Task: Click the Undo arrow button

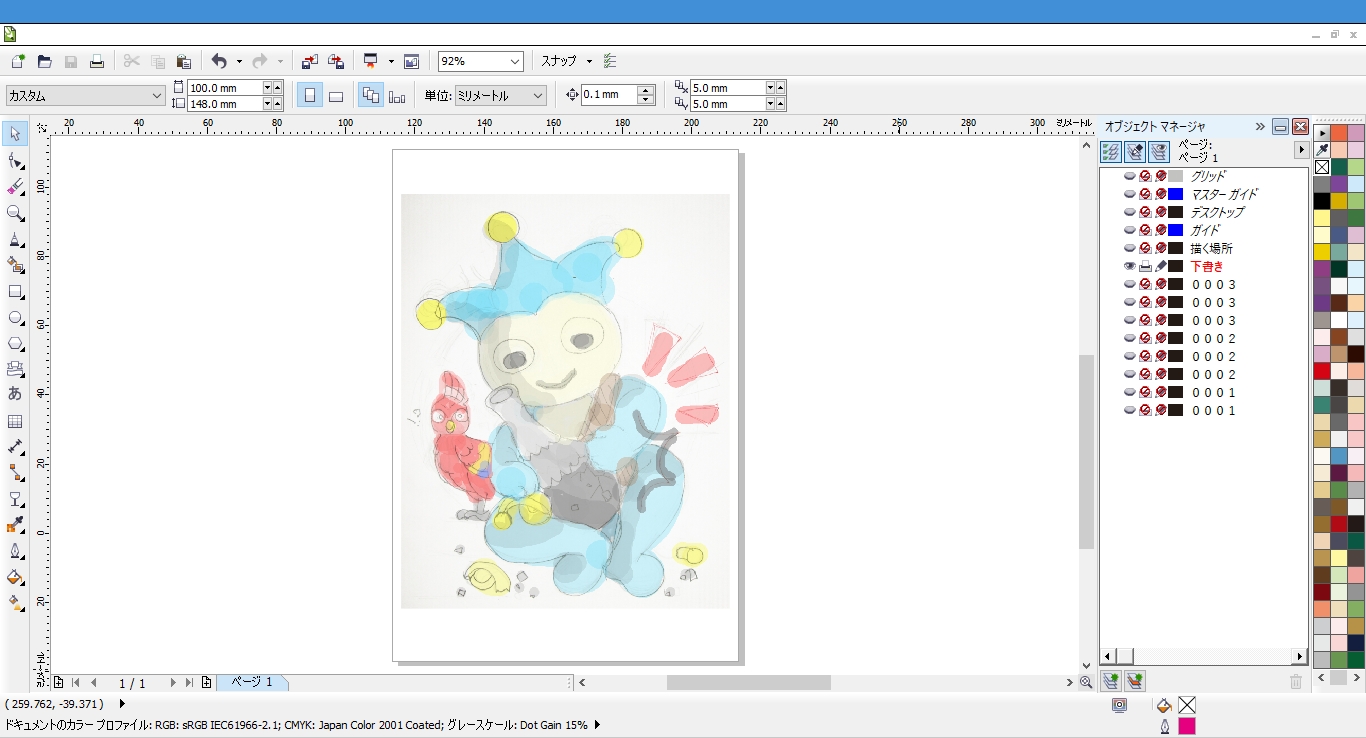Action: tap(219, 62)
